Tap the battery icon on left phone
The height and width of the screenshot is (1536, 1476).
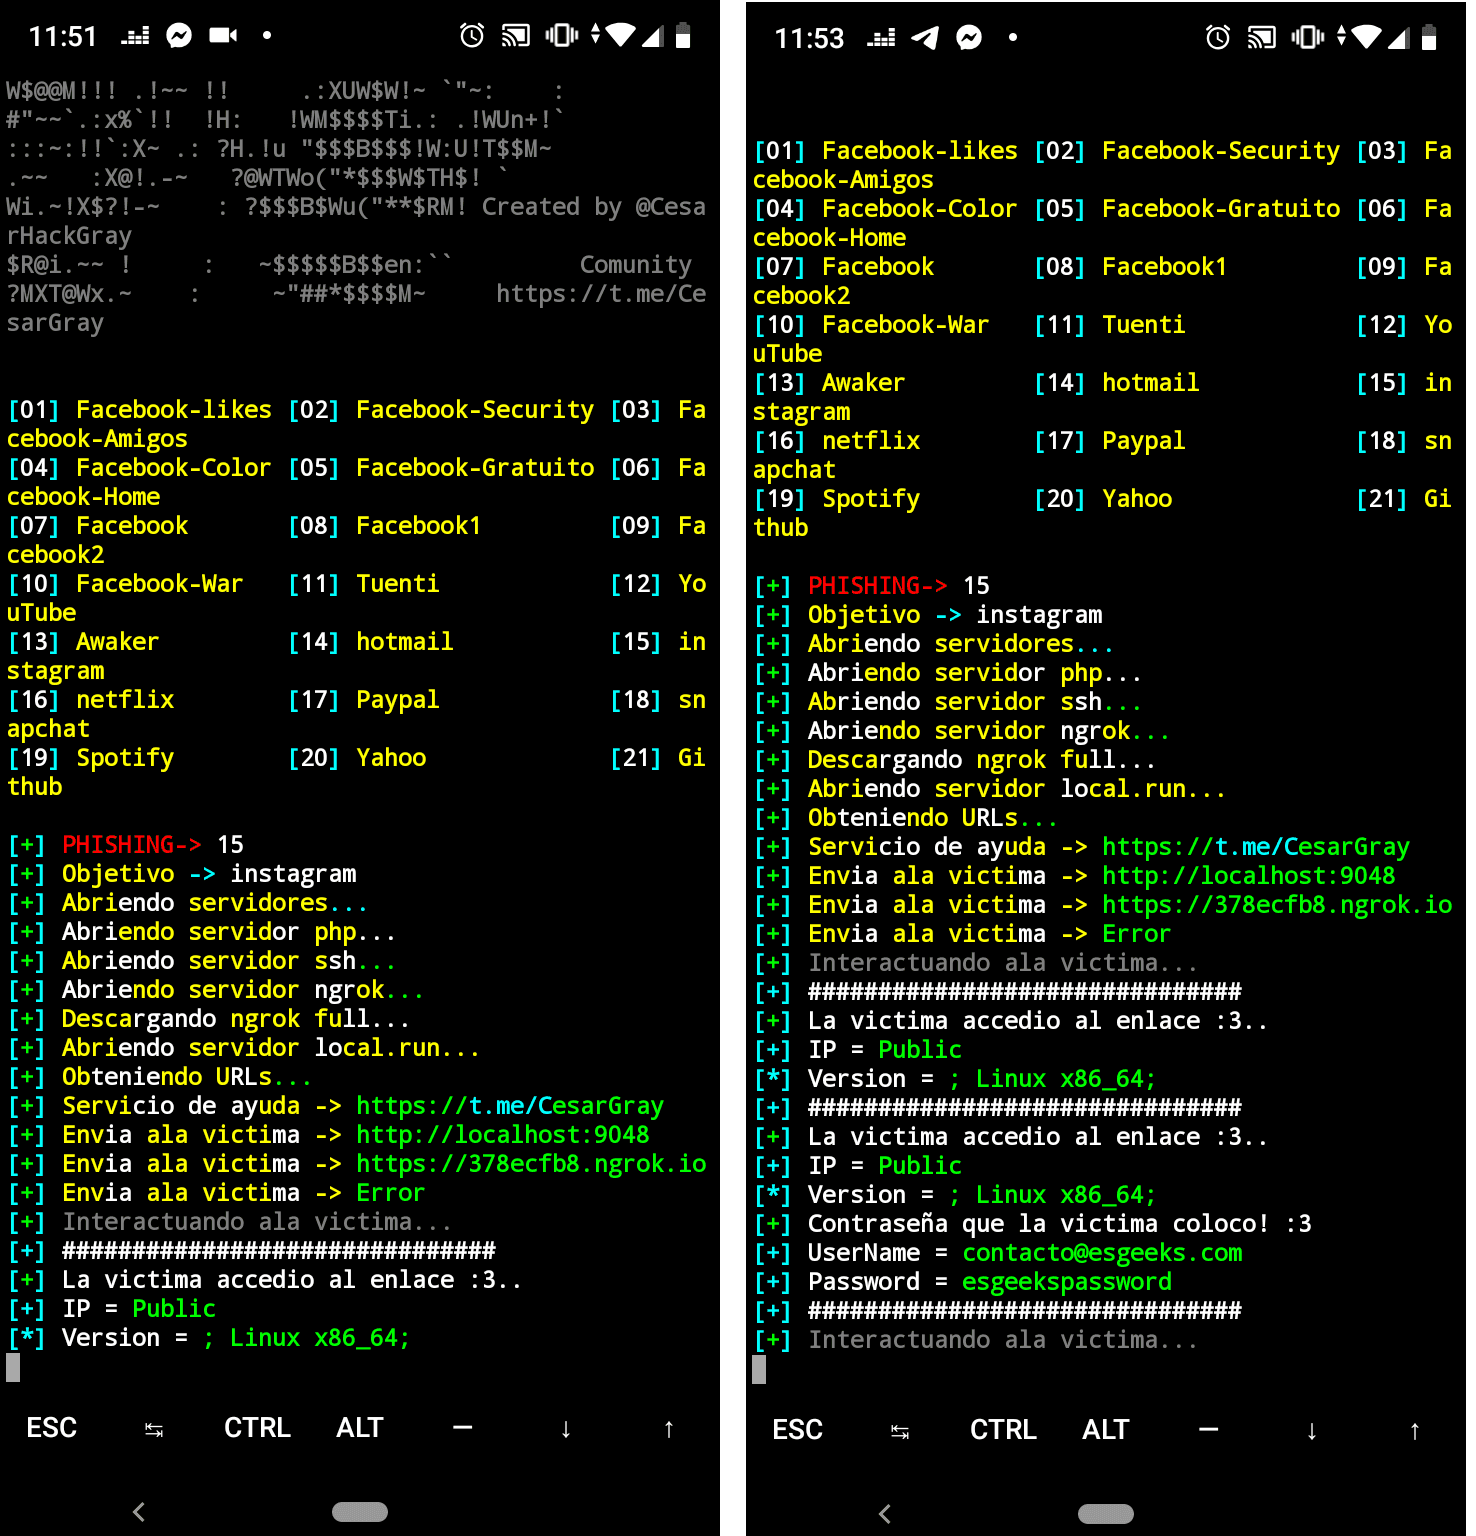(x=683, y=36)
